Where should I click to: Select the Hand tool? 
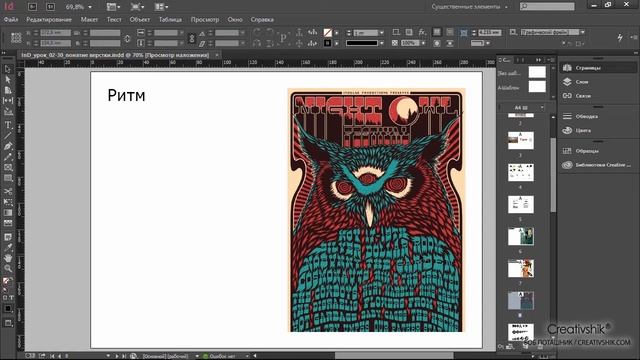coord(8,258)
